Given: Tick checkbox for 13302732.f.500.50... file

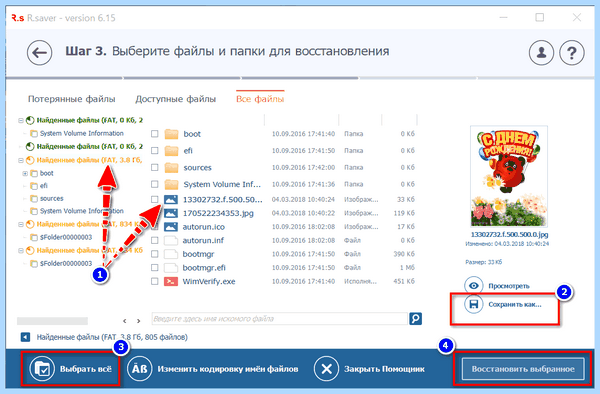Looking at the screenshot, I should click(x=155, y=199).
